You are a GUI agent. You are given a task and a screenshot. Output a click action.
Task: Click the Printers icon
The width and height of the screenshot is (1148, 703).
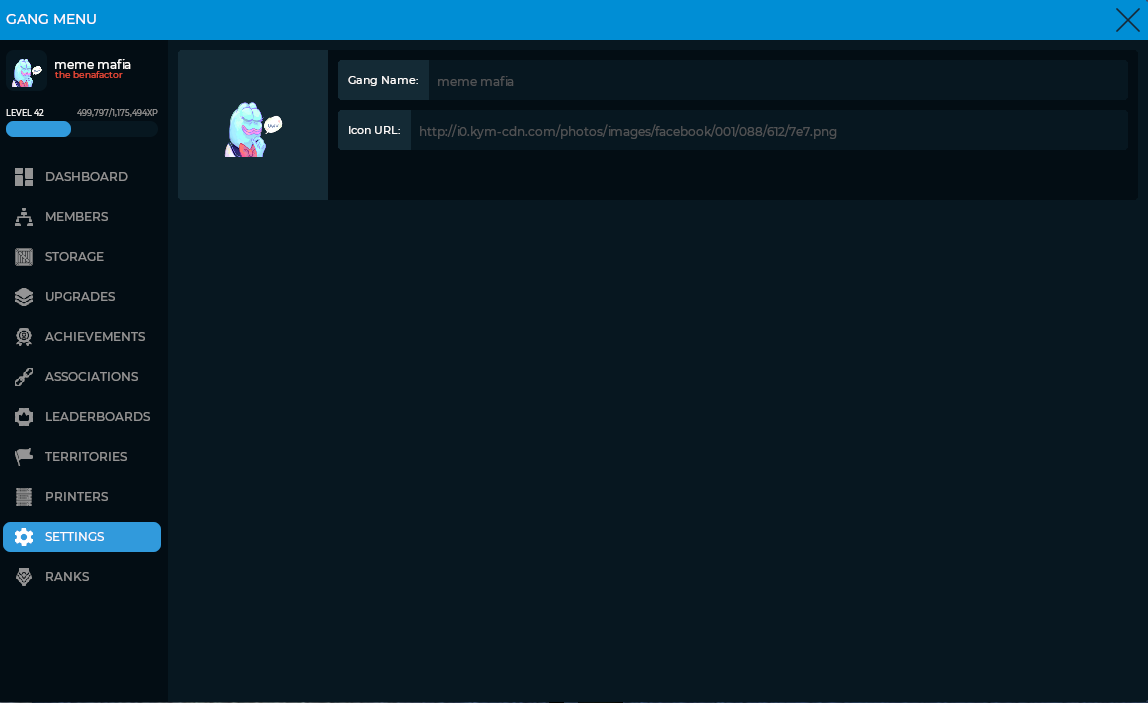(x=24, y=496)
